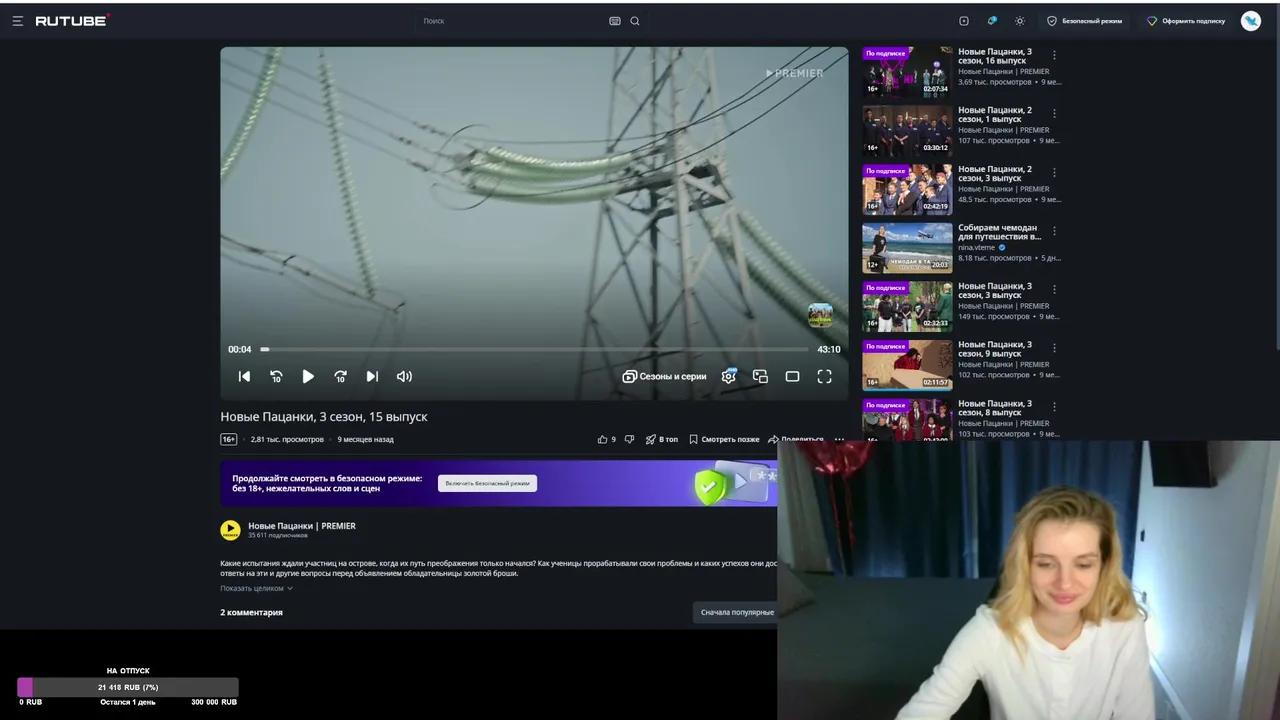
Task: Open thumbnail of 3 сезон, 16 выпуск
Action: 907,72
